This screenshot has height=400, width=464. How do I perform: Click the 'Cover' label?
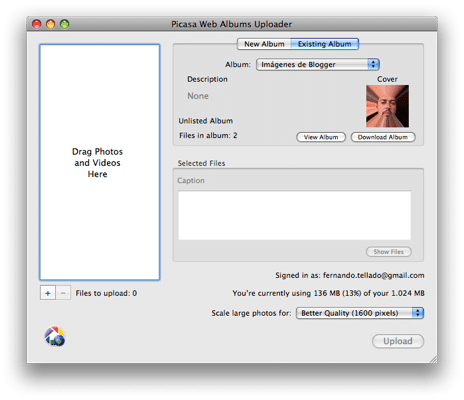coord(387,79)
